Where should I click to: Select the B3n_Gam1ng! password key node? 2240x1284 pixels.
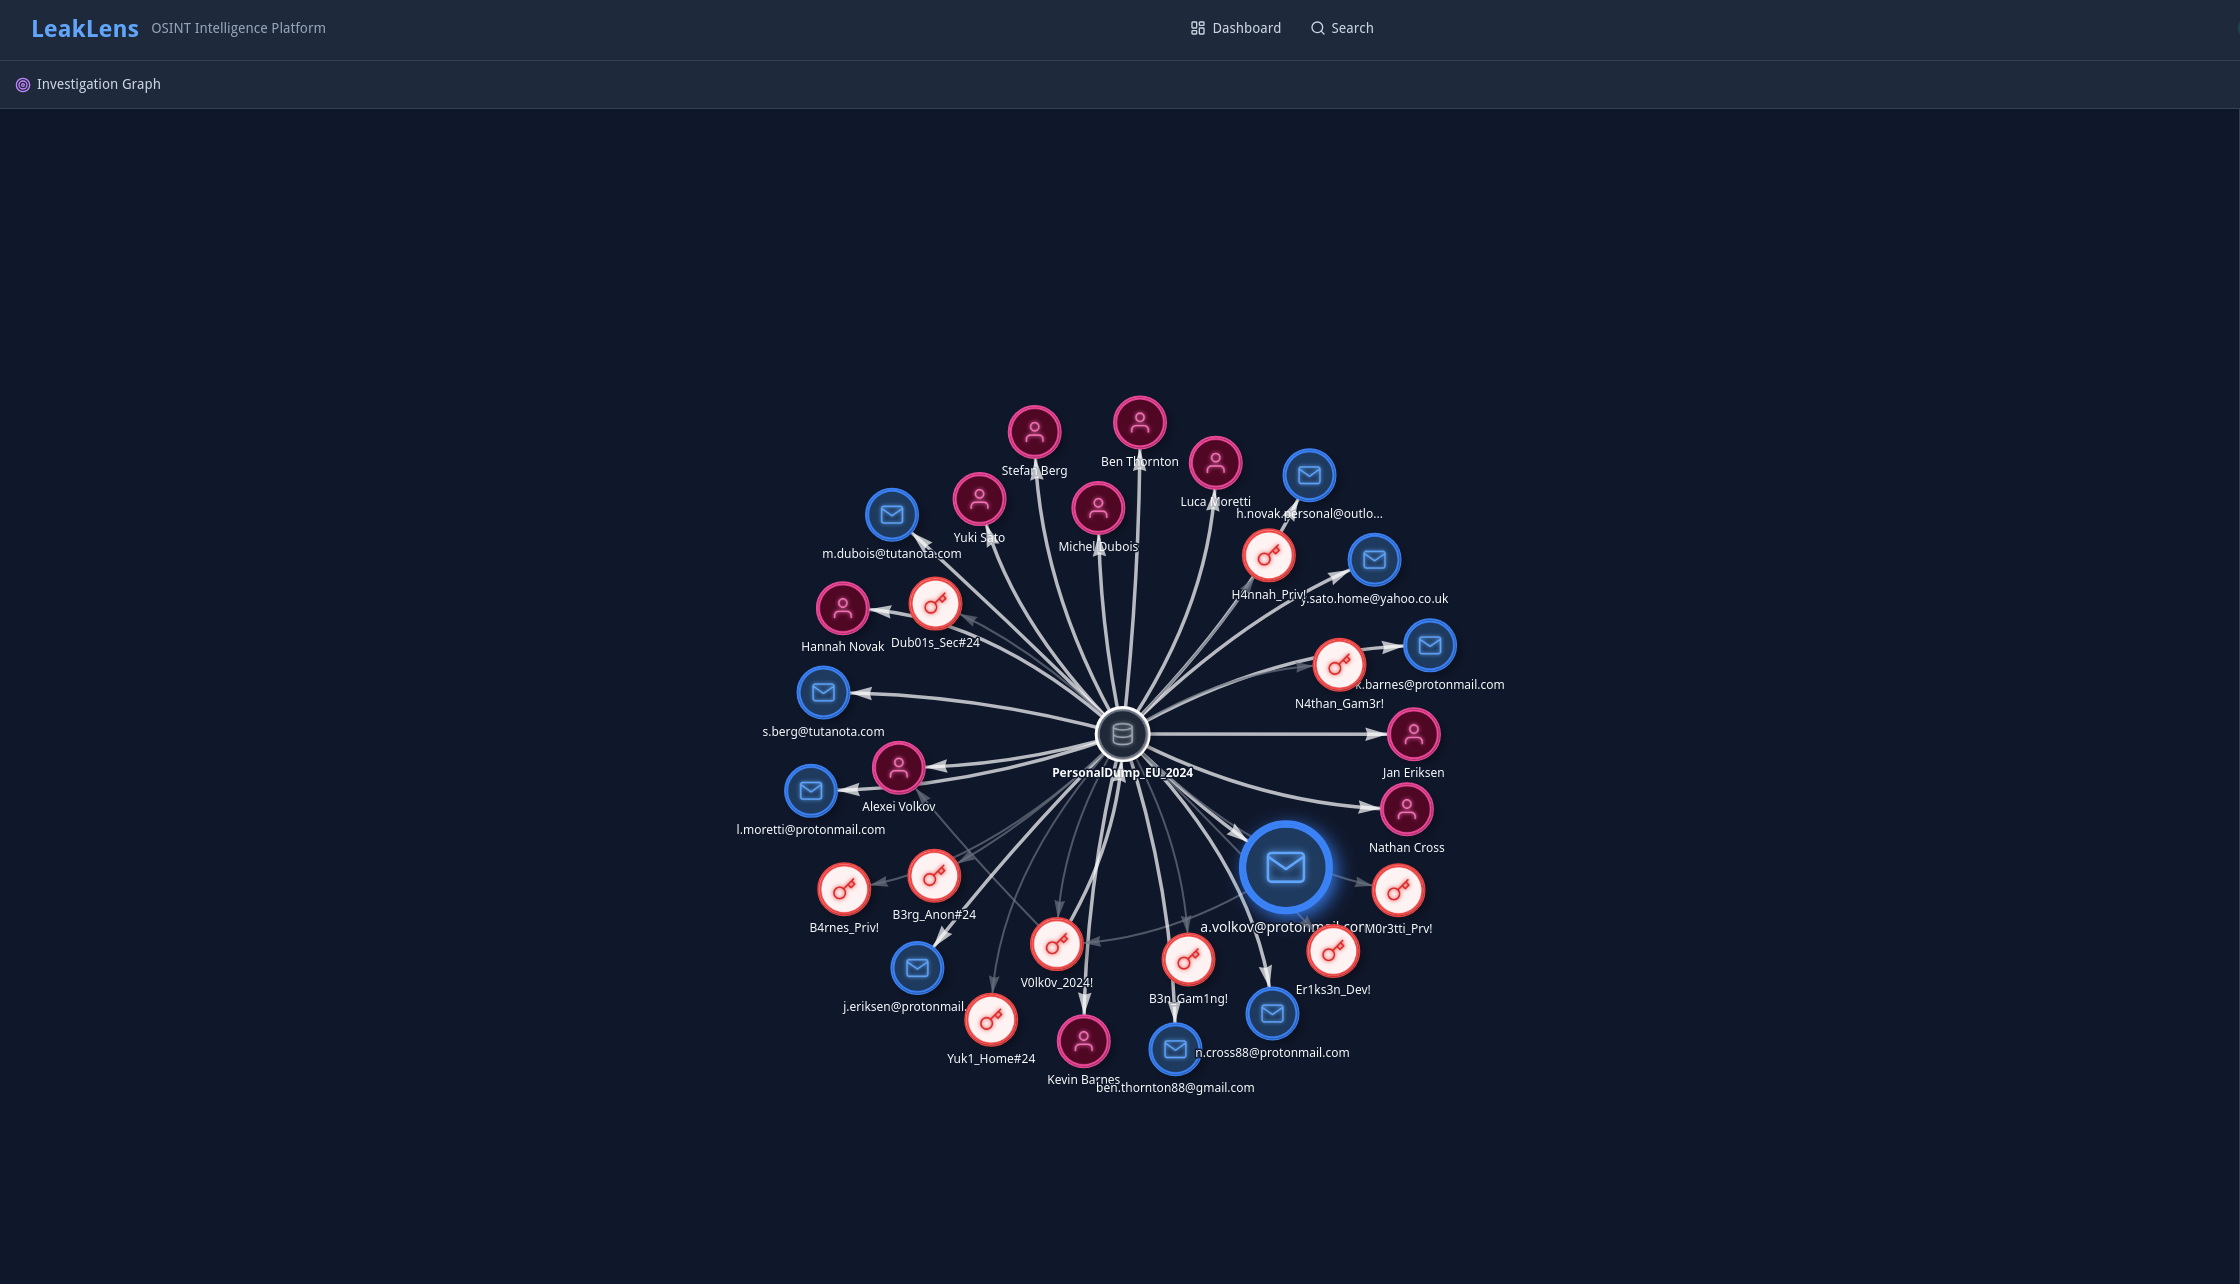click(1188, 960)
